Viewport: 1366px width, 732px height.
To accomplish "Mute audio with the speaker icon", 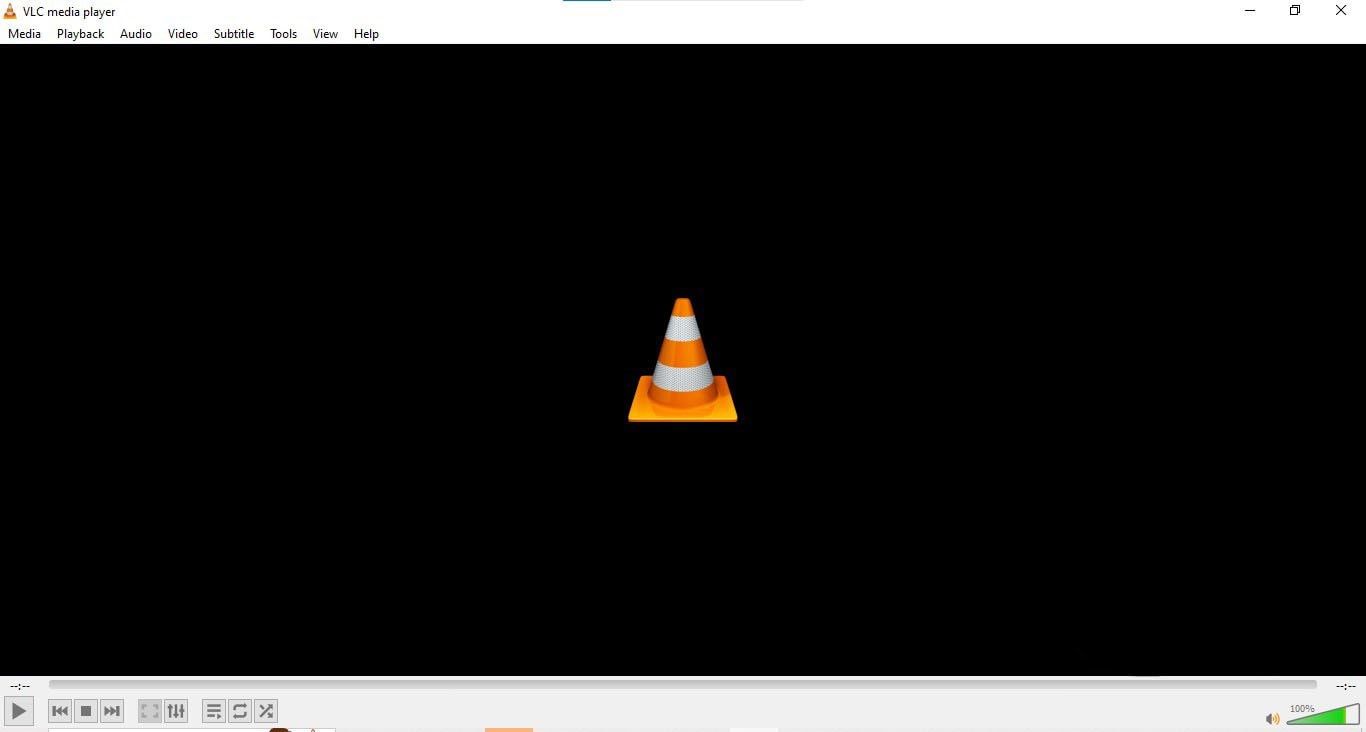I will 1272,718.
